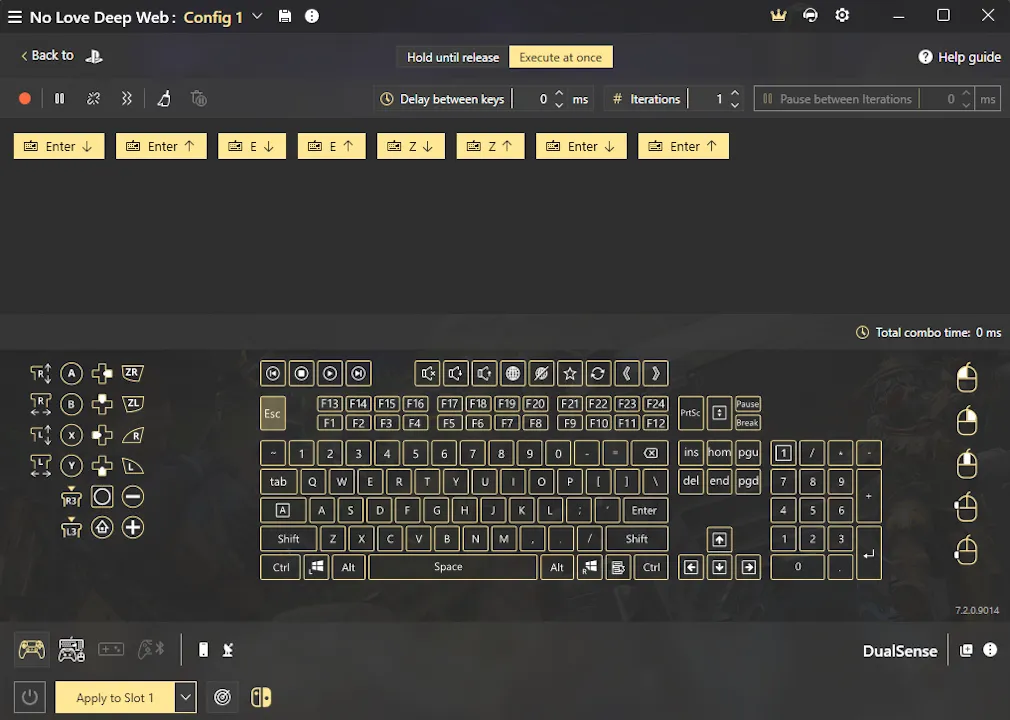Open the Help guide
Viewport: 1010px width, 720px height.
tap(958, 56)
